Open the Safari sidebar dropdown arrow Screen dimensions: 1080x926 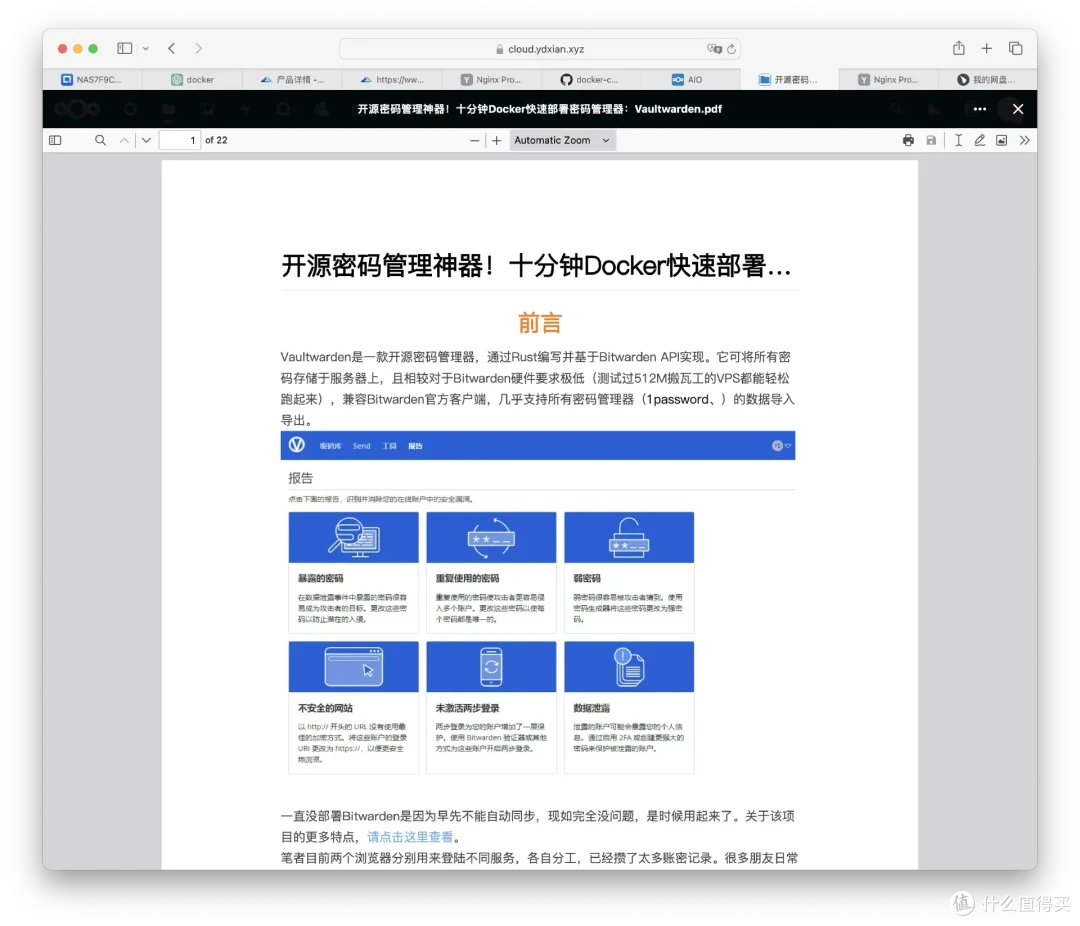[145, 48]
